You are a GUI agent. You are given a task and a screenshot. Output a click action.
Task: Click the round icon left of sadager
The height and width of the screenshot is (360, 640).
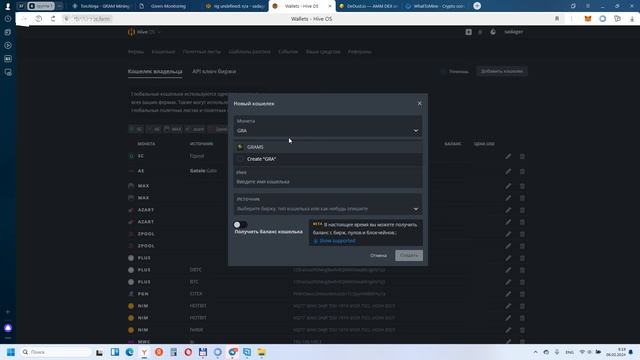point(493,32)
